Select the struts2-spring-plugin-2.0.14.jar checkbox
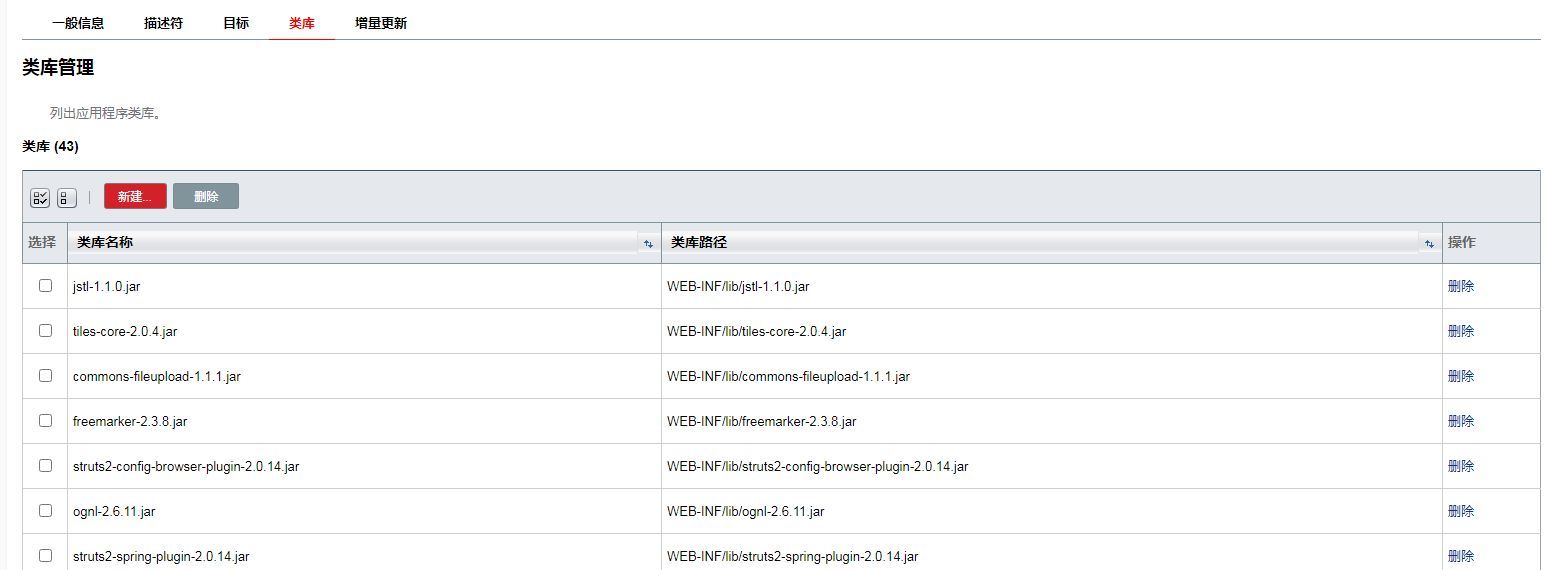Image resolution: width=1550 pixels, height=570 pixels. pyautogui.click(x=45, y=556)
